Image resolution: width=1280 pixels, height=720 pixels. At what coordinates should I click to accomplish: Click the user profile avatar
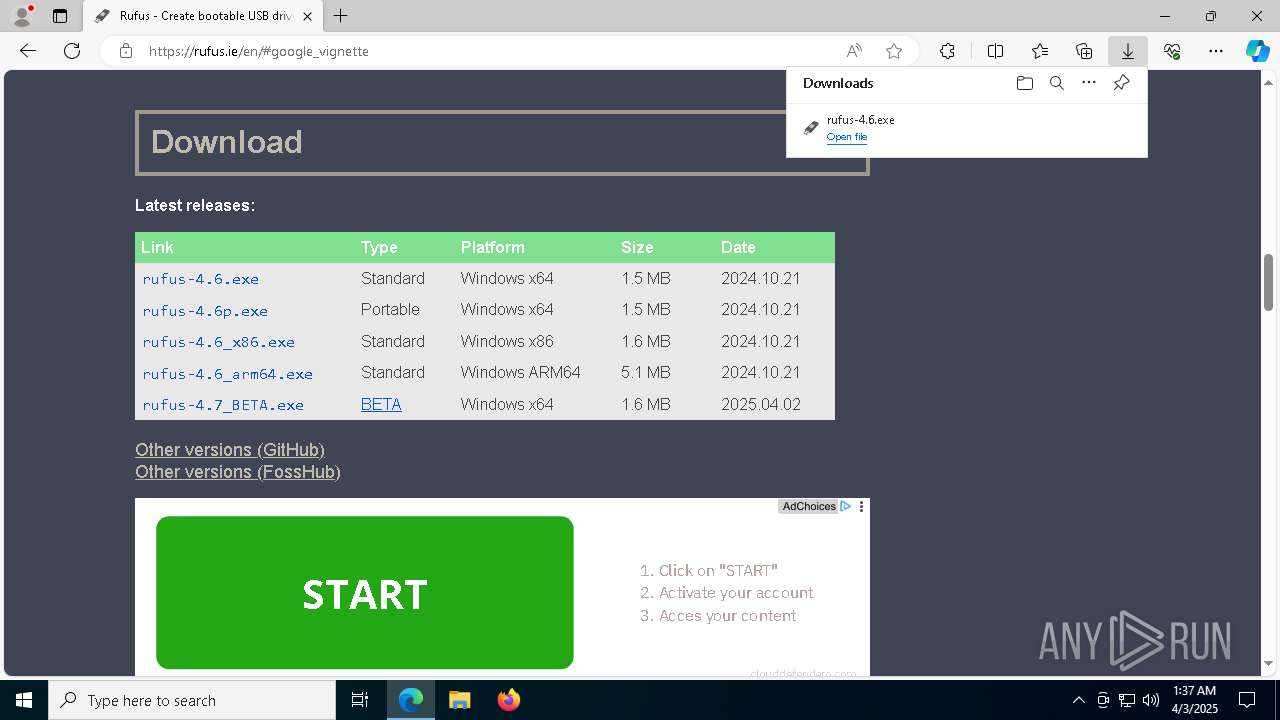pos(22,16)
